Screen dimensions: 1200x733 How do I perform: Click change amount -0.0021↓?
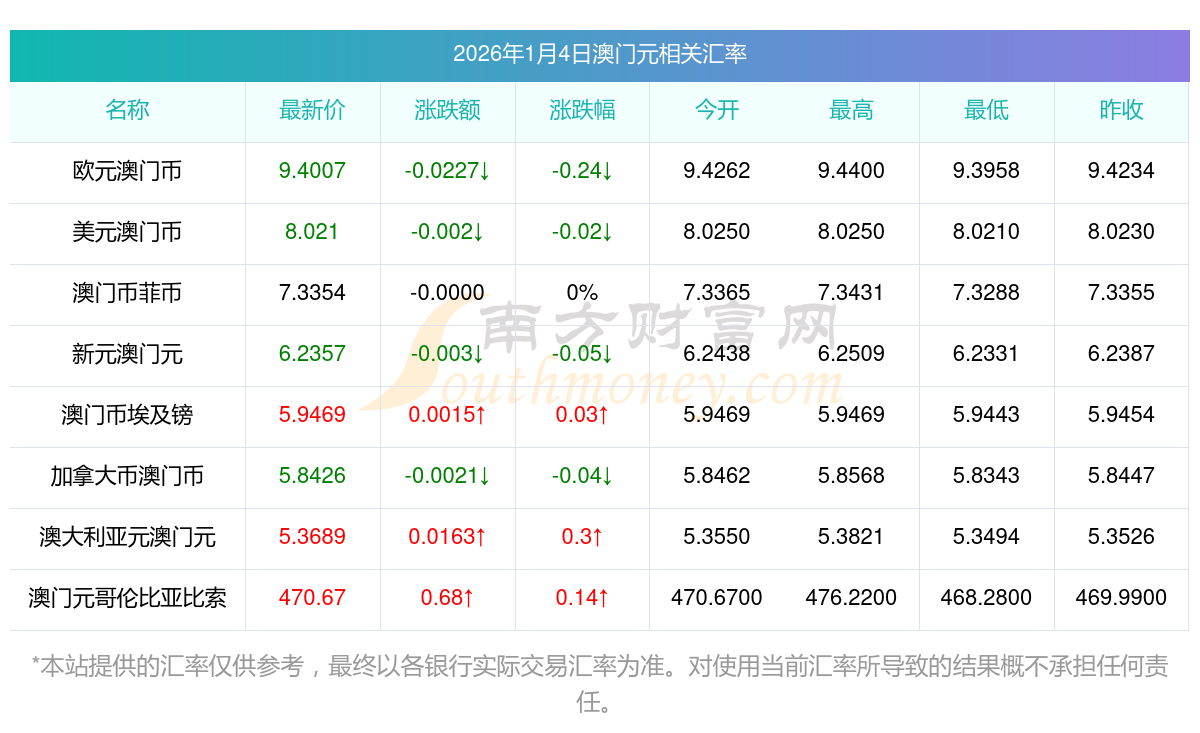[447, 476]
